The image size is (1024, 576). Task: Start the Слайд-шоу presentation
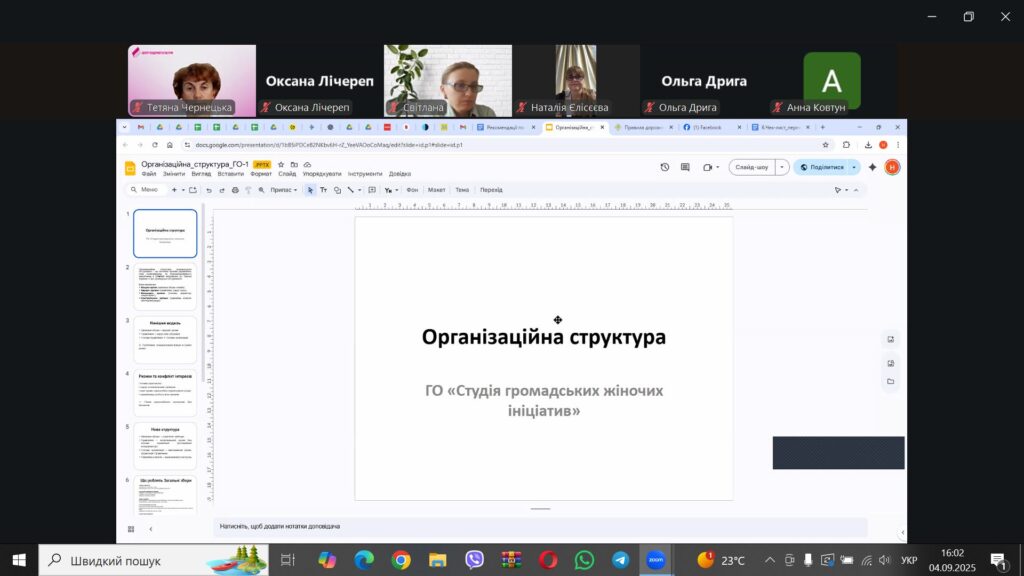[752, 167]
